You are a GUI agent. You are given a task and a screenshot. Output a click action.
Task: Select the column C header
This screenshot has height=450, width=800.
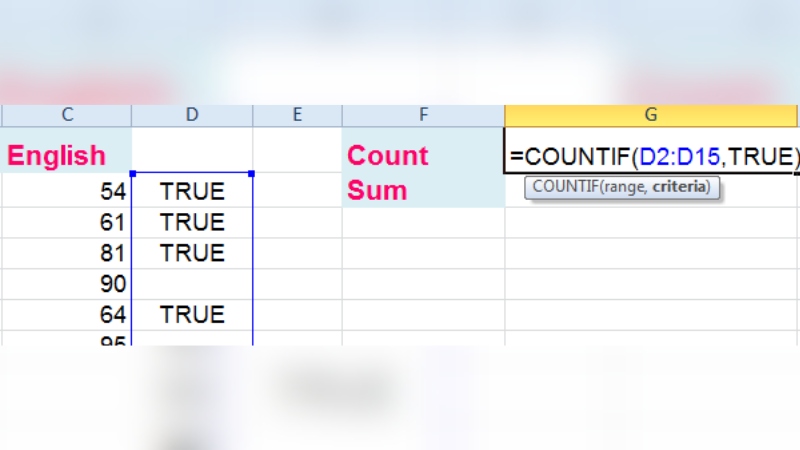click(67, 115)
